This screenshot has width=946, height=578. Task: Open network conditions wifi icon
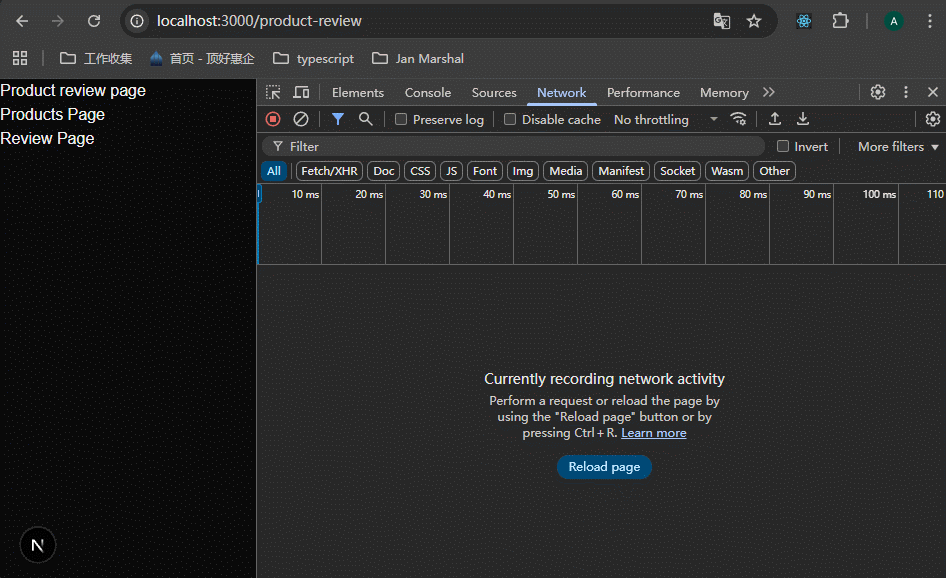pyautogui.click(x=739, y=119)
